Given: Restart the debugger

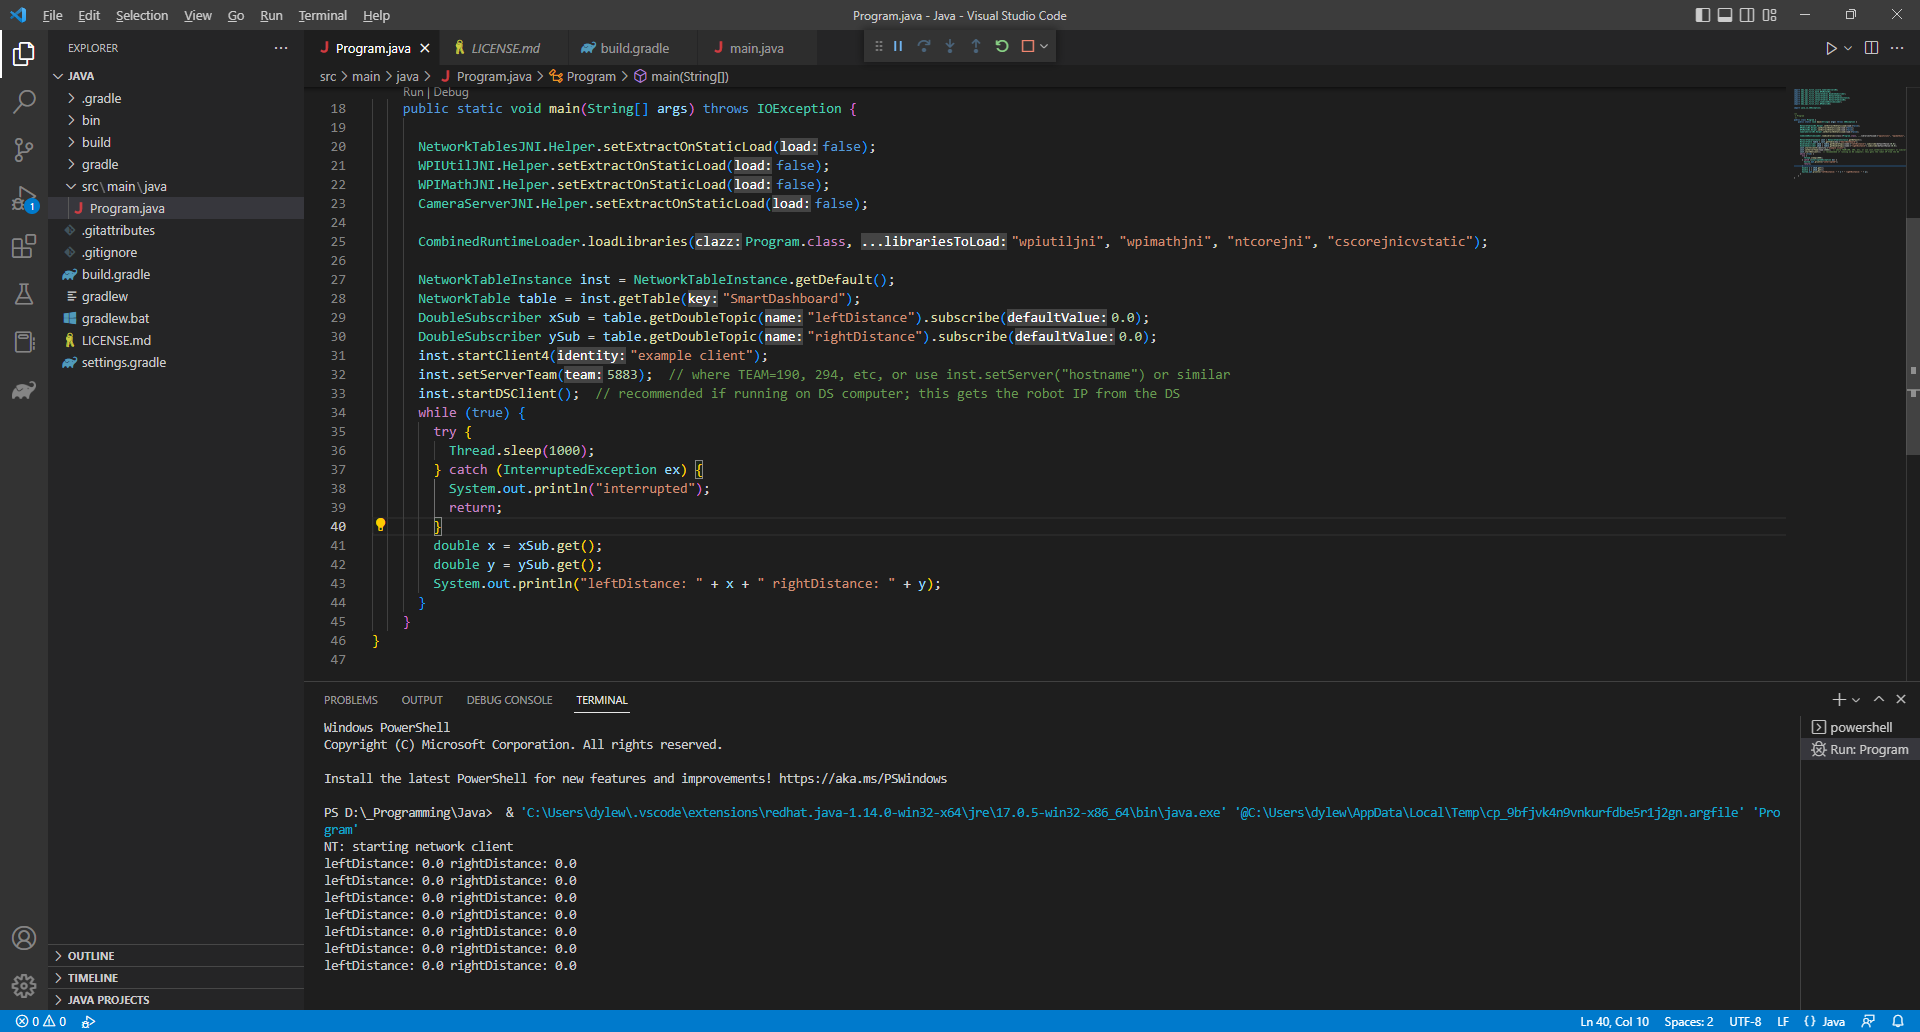Looking at the screenshot, I should coord(1002,46).
